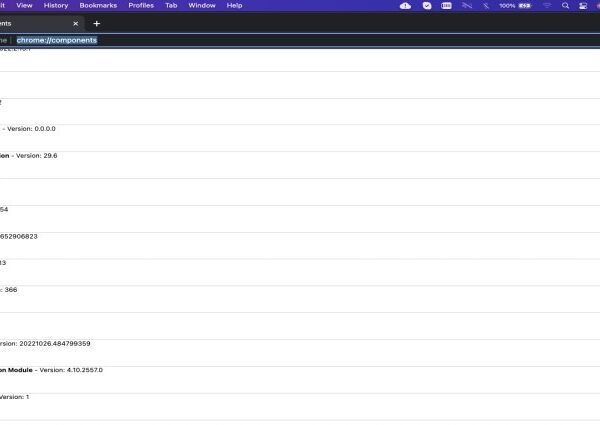Click the battery 100% indicator
The image size is (600, 425).
point(515,6)
